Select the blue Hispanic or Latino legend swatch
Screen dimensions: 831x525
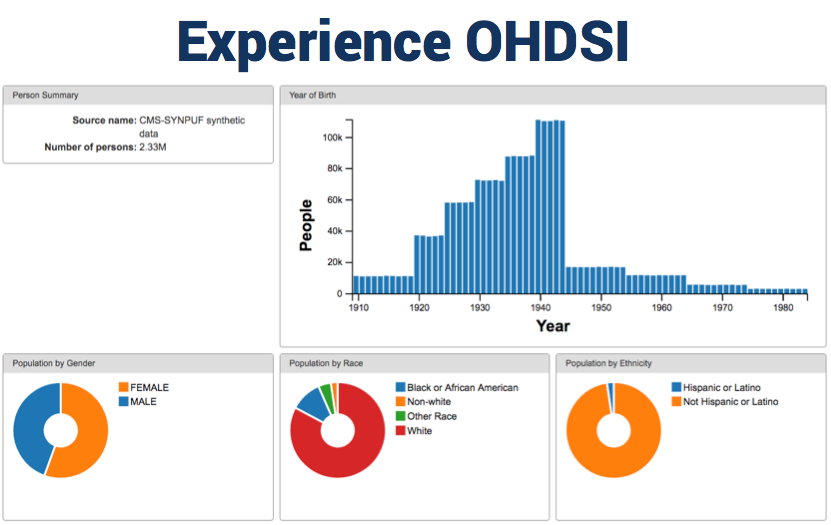point(677,387)
